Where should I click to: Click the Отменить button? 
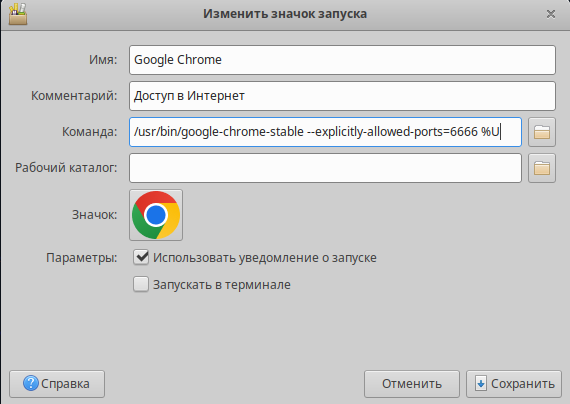point(412,384)
